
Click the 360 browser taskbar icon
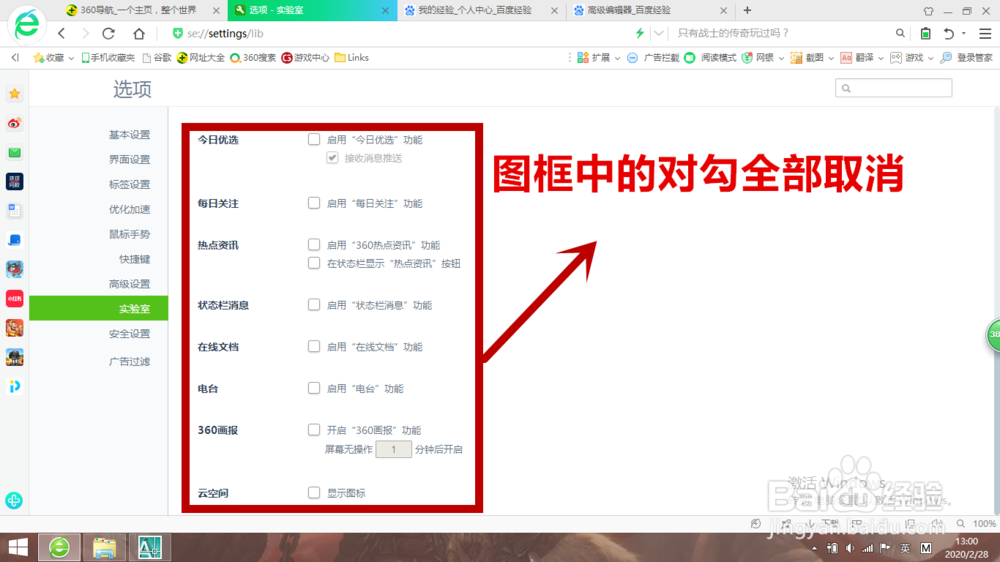point(60,547)
